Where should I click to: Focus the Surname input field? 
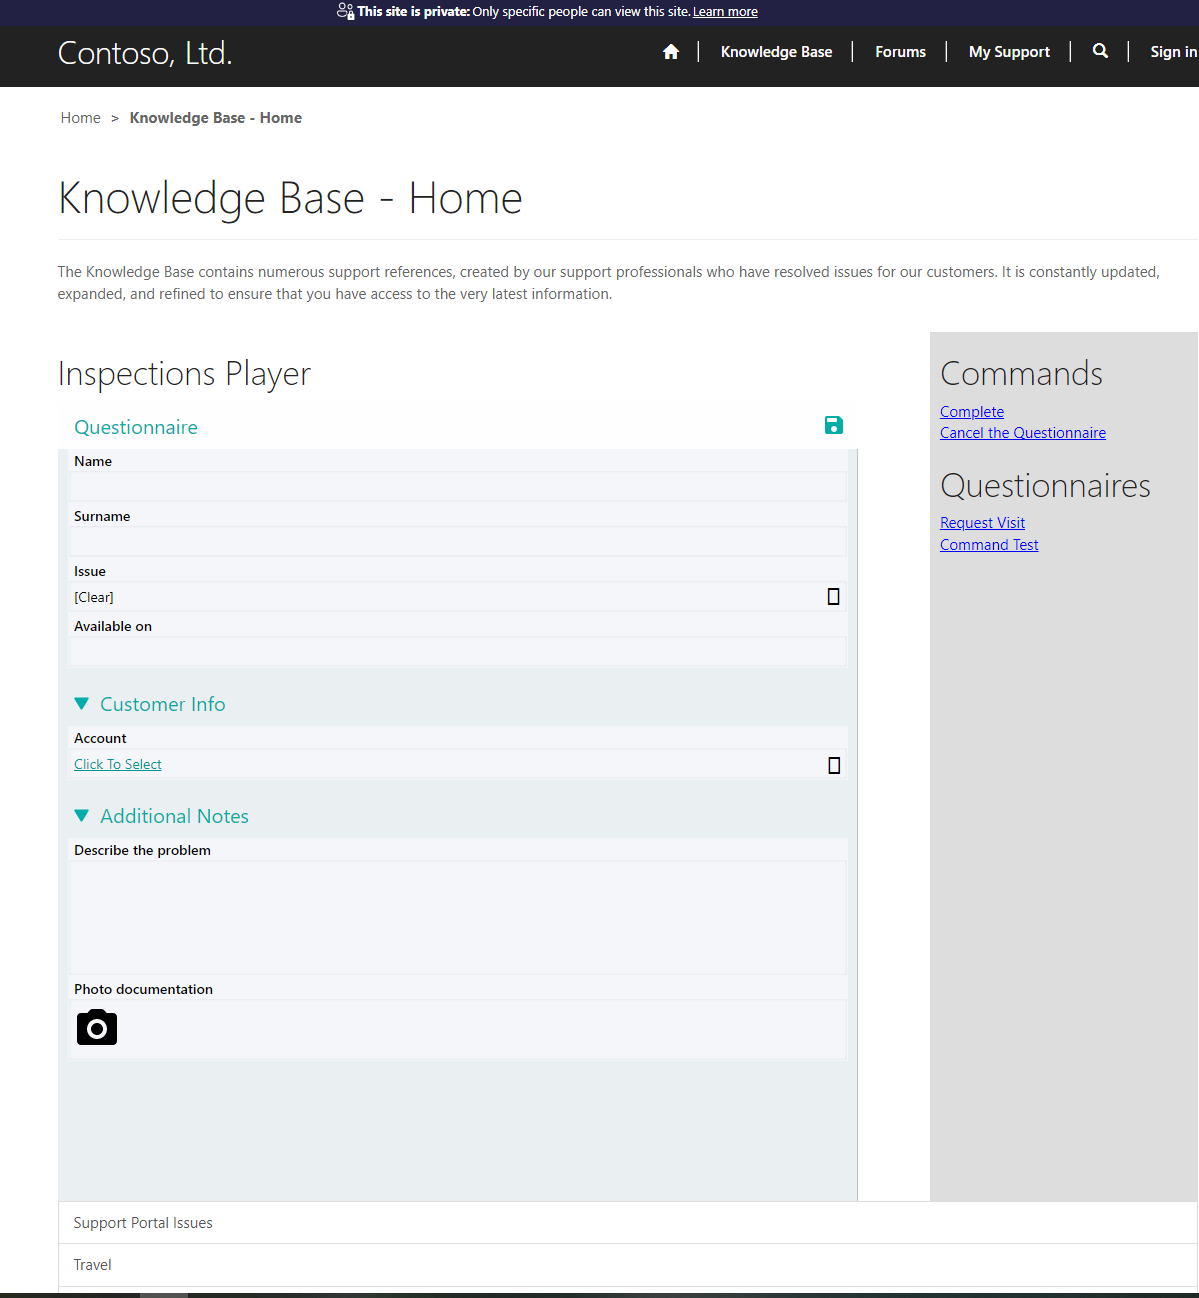tap(458, 542)
